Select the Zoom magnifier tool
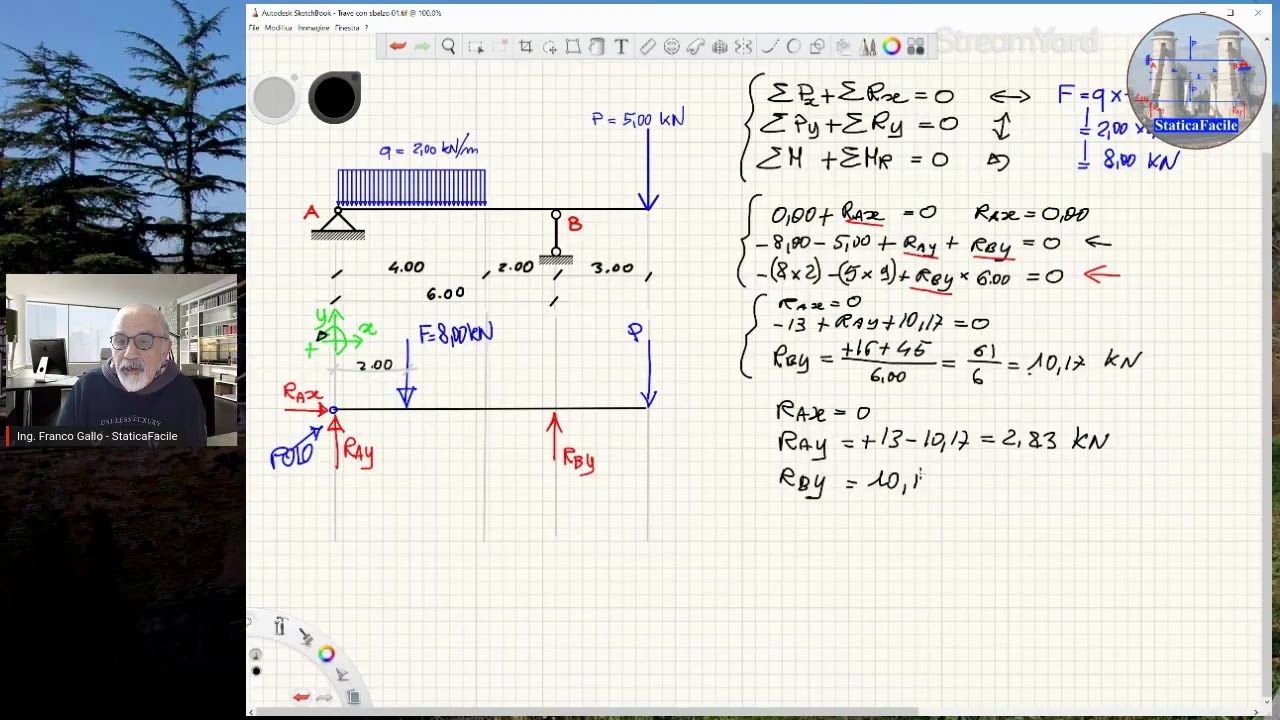 click(449, 47)
